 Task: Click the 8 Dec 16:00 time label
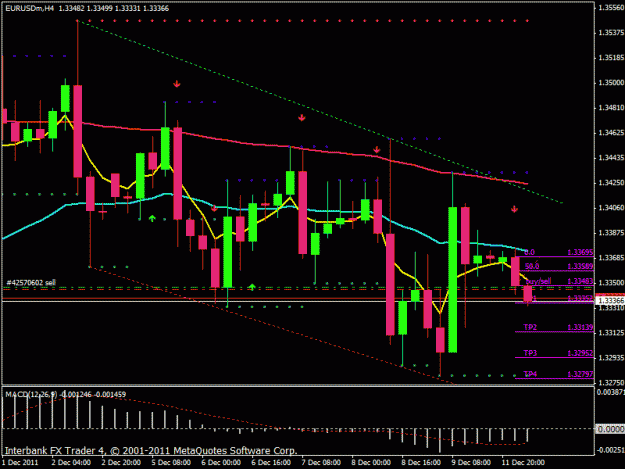(421, 463)
